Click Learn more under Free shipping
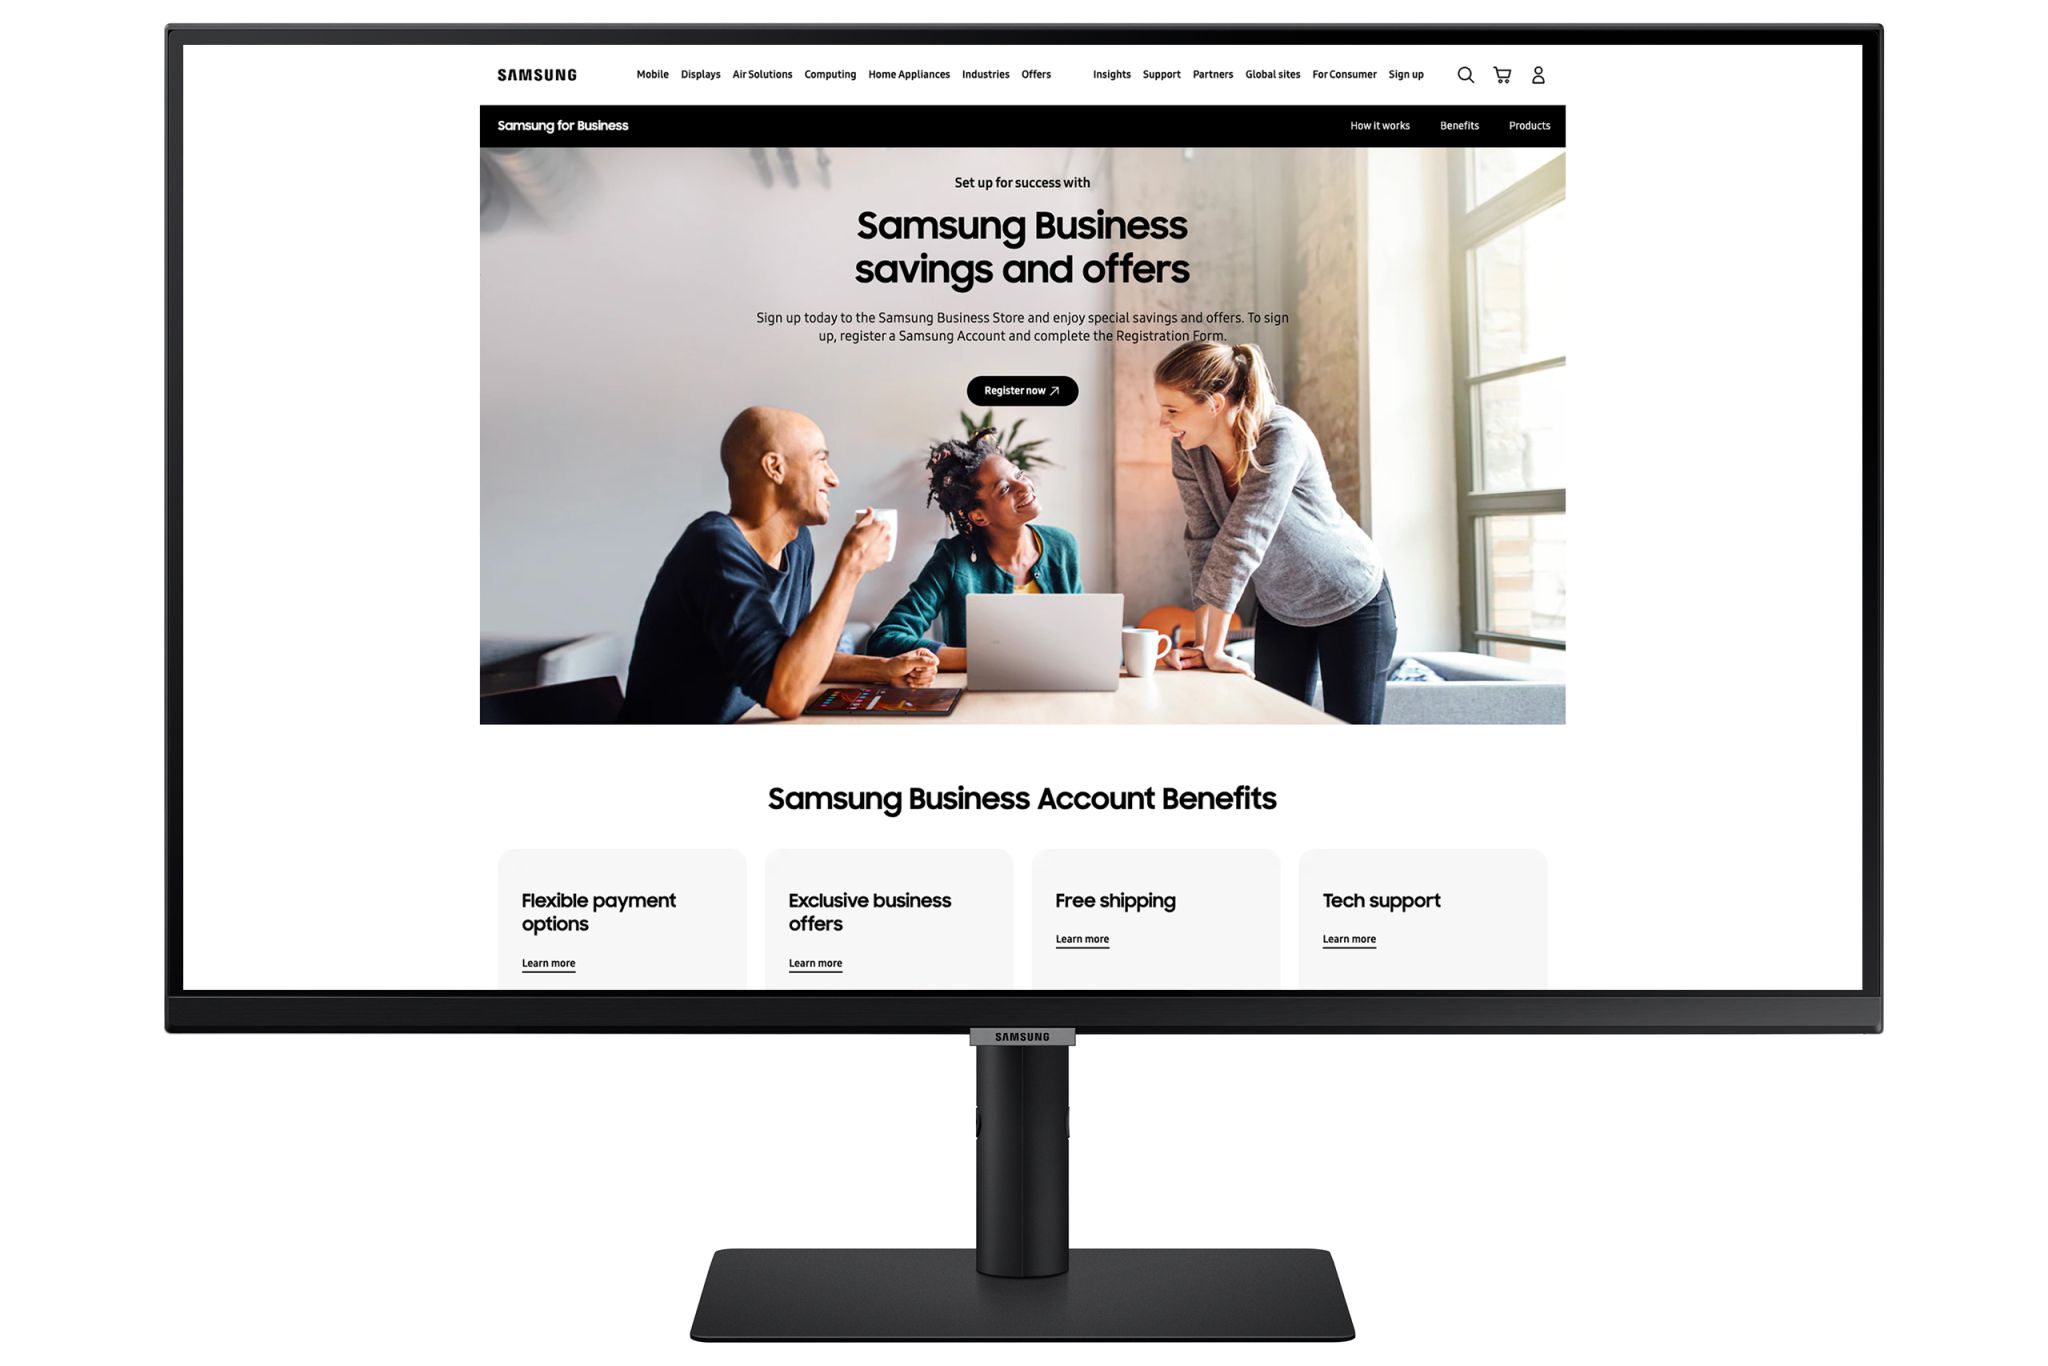Image resolution: width=2048 pixels, height=1366 pixels. click(x=1080, y=938)
